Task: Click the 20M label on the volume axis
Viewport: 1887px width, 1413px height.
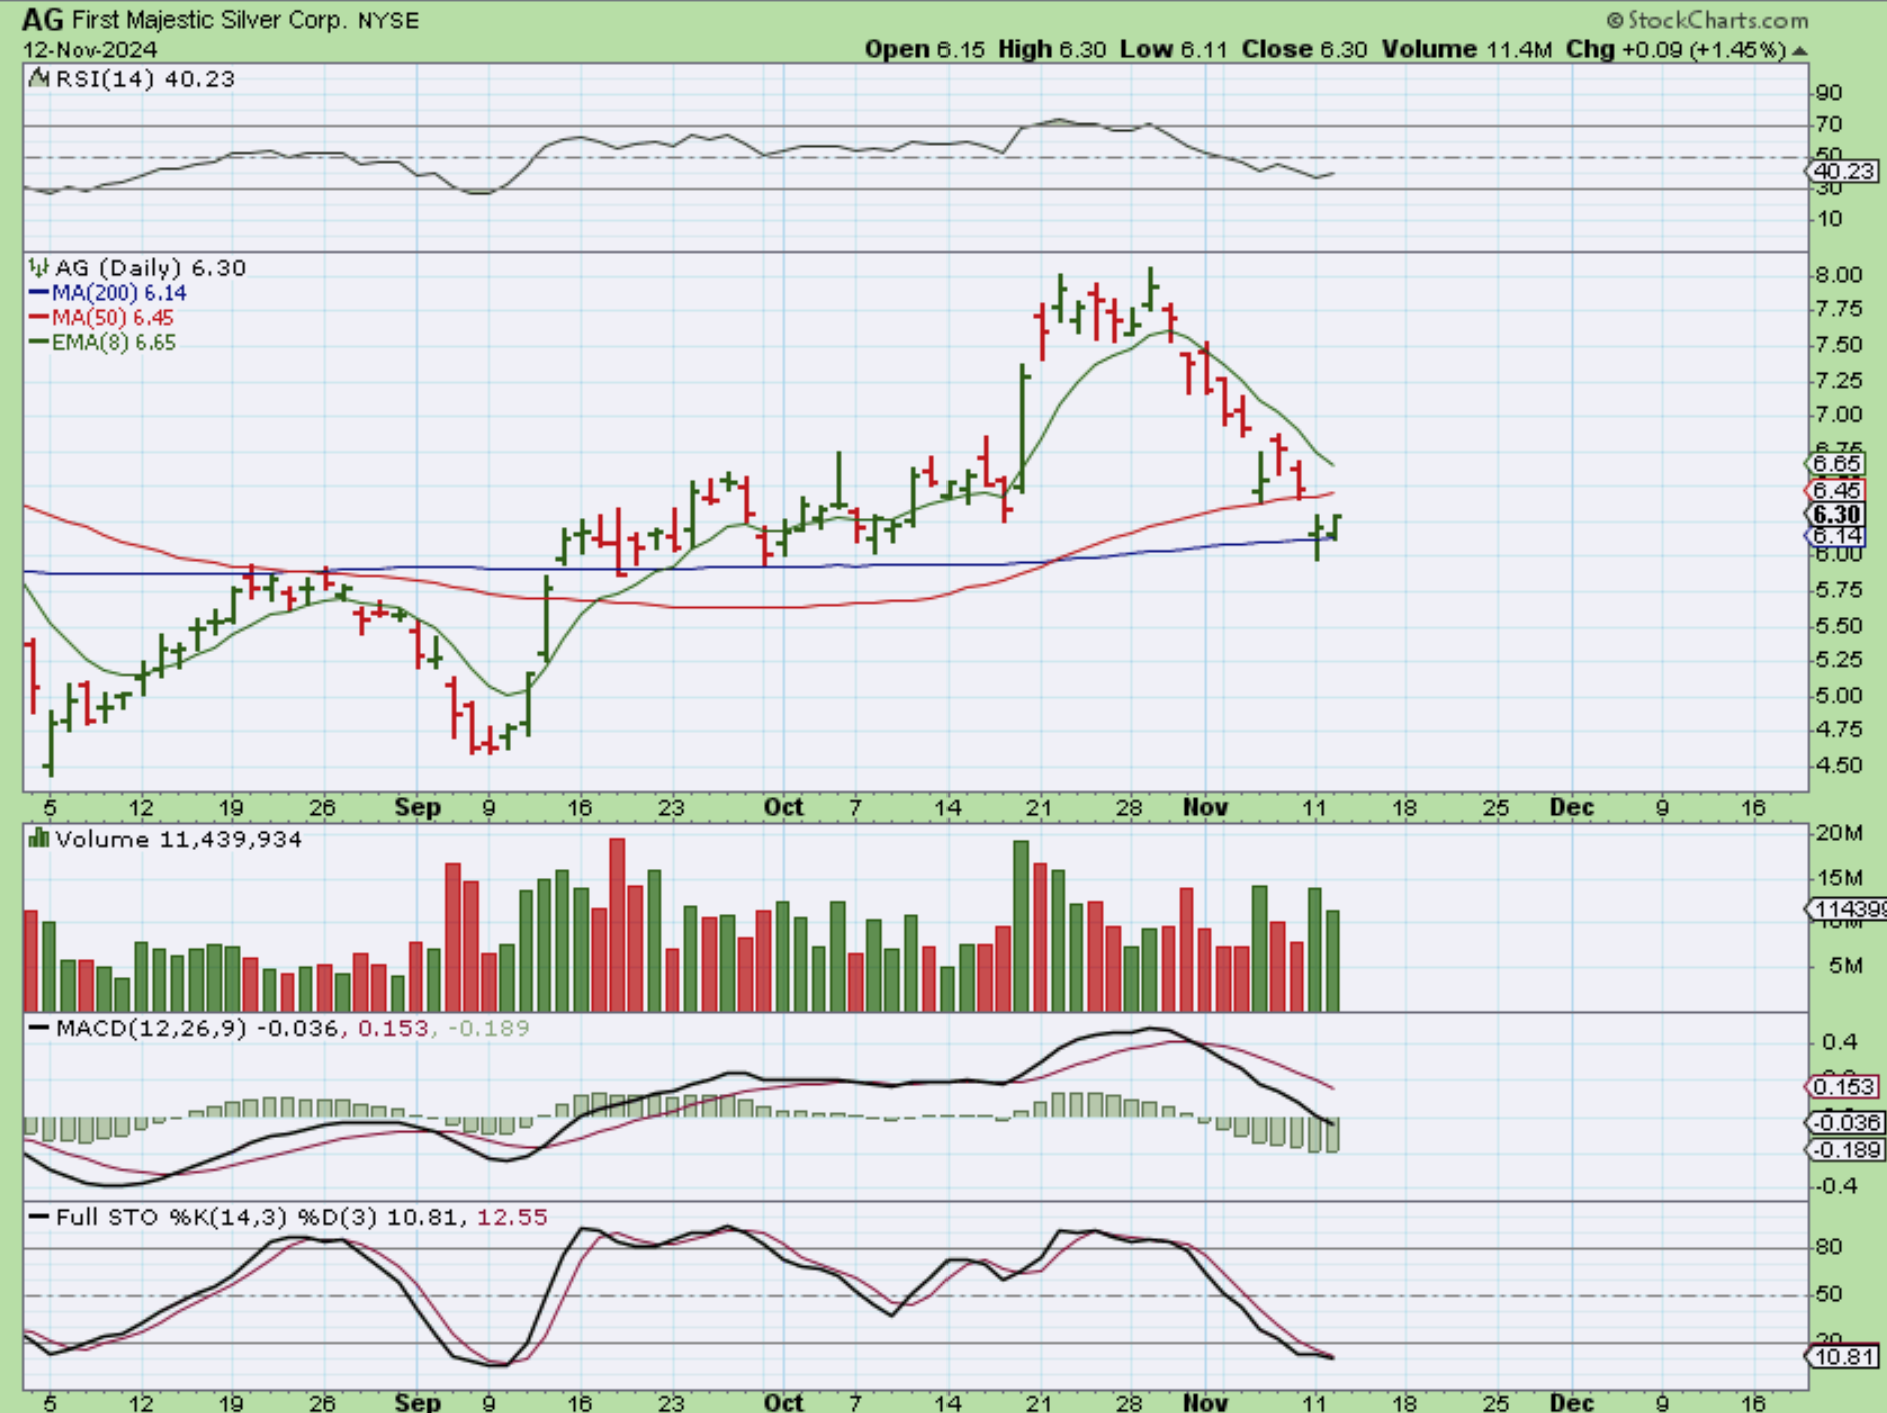Action: coord(1839,834)
